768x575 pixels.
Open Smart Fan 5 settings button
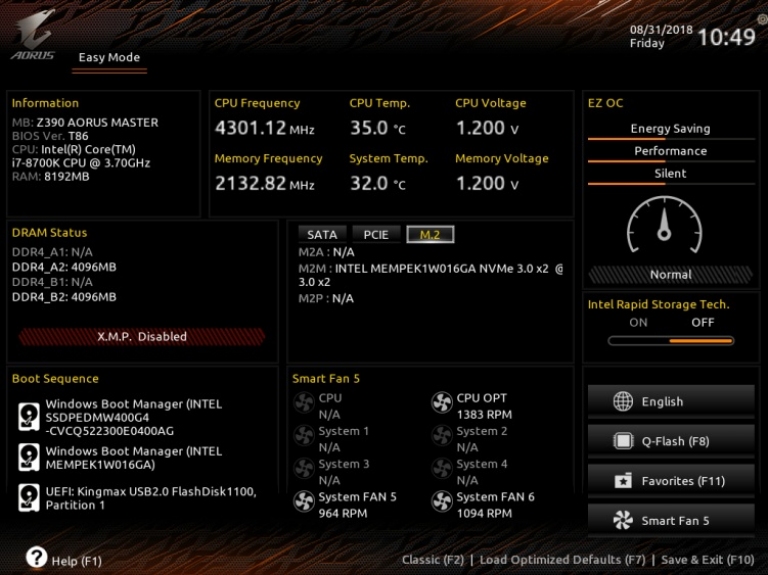[x=671, y=521]
